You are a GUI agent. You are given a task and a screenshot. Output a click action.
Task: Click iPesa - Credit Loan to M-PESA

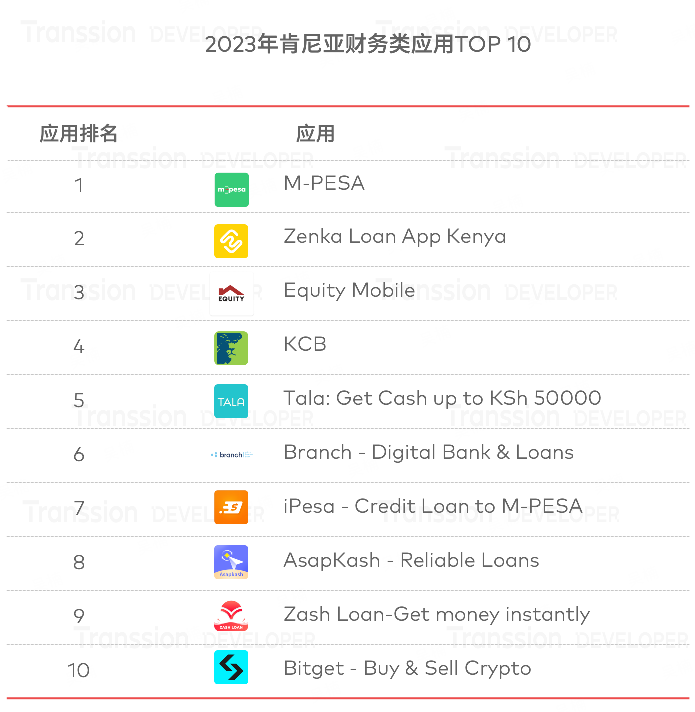(x=432, y=506)
